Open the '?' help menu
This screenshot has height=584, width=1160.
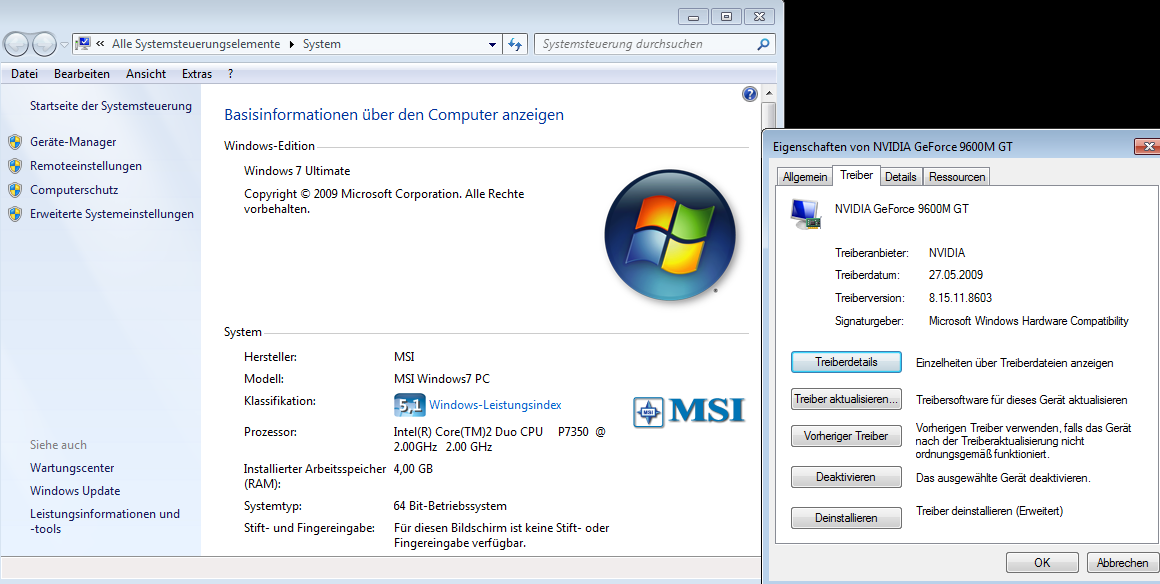click(x=231, y=74)
